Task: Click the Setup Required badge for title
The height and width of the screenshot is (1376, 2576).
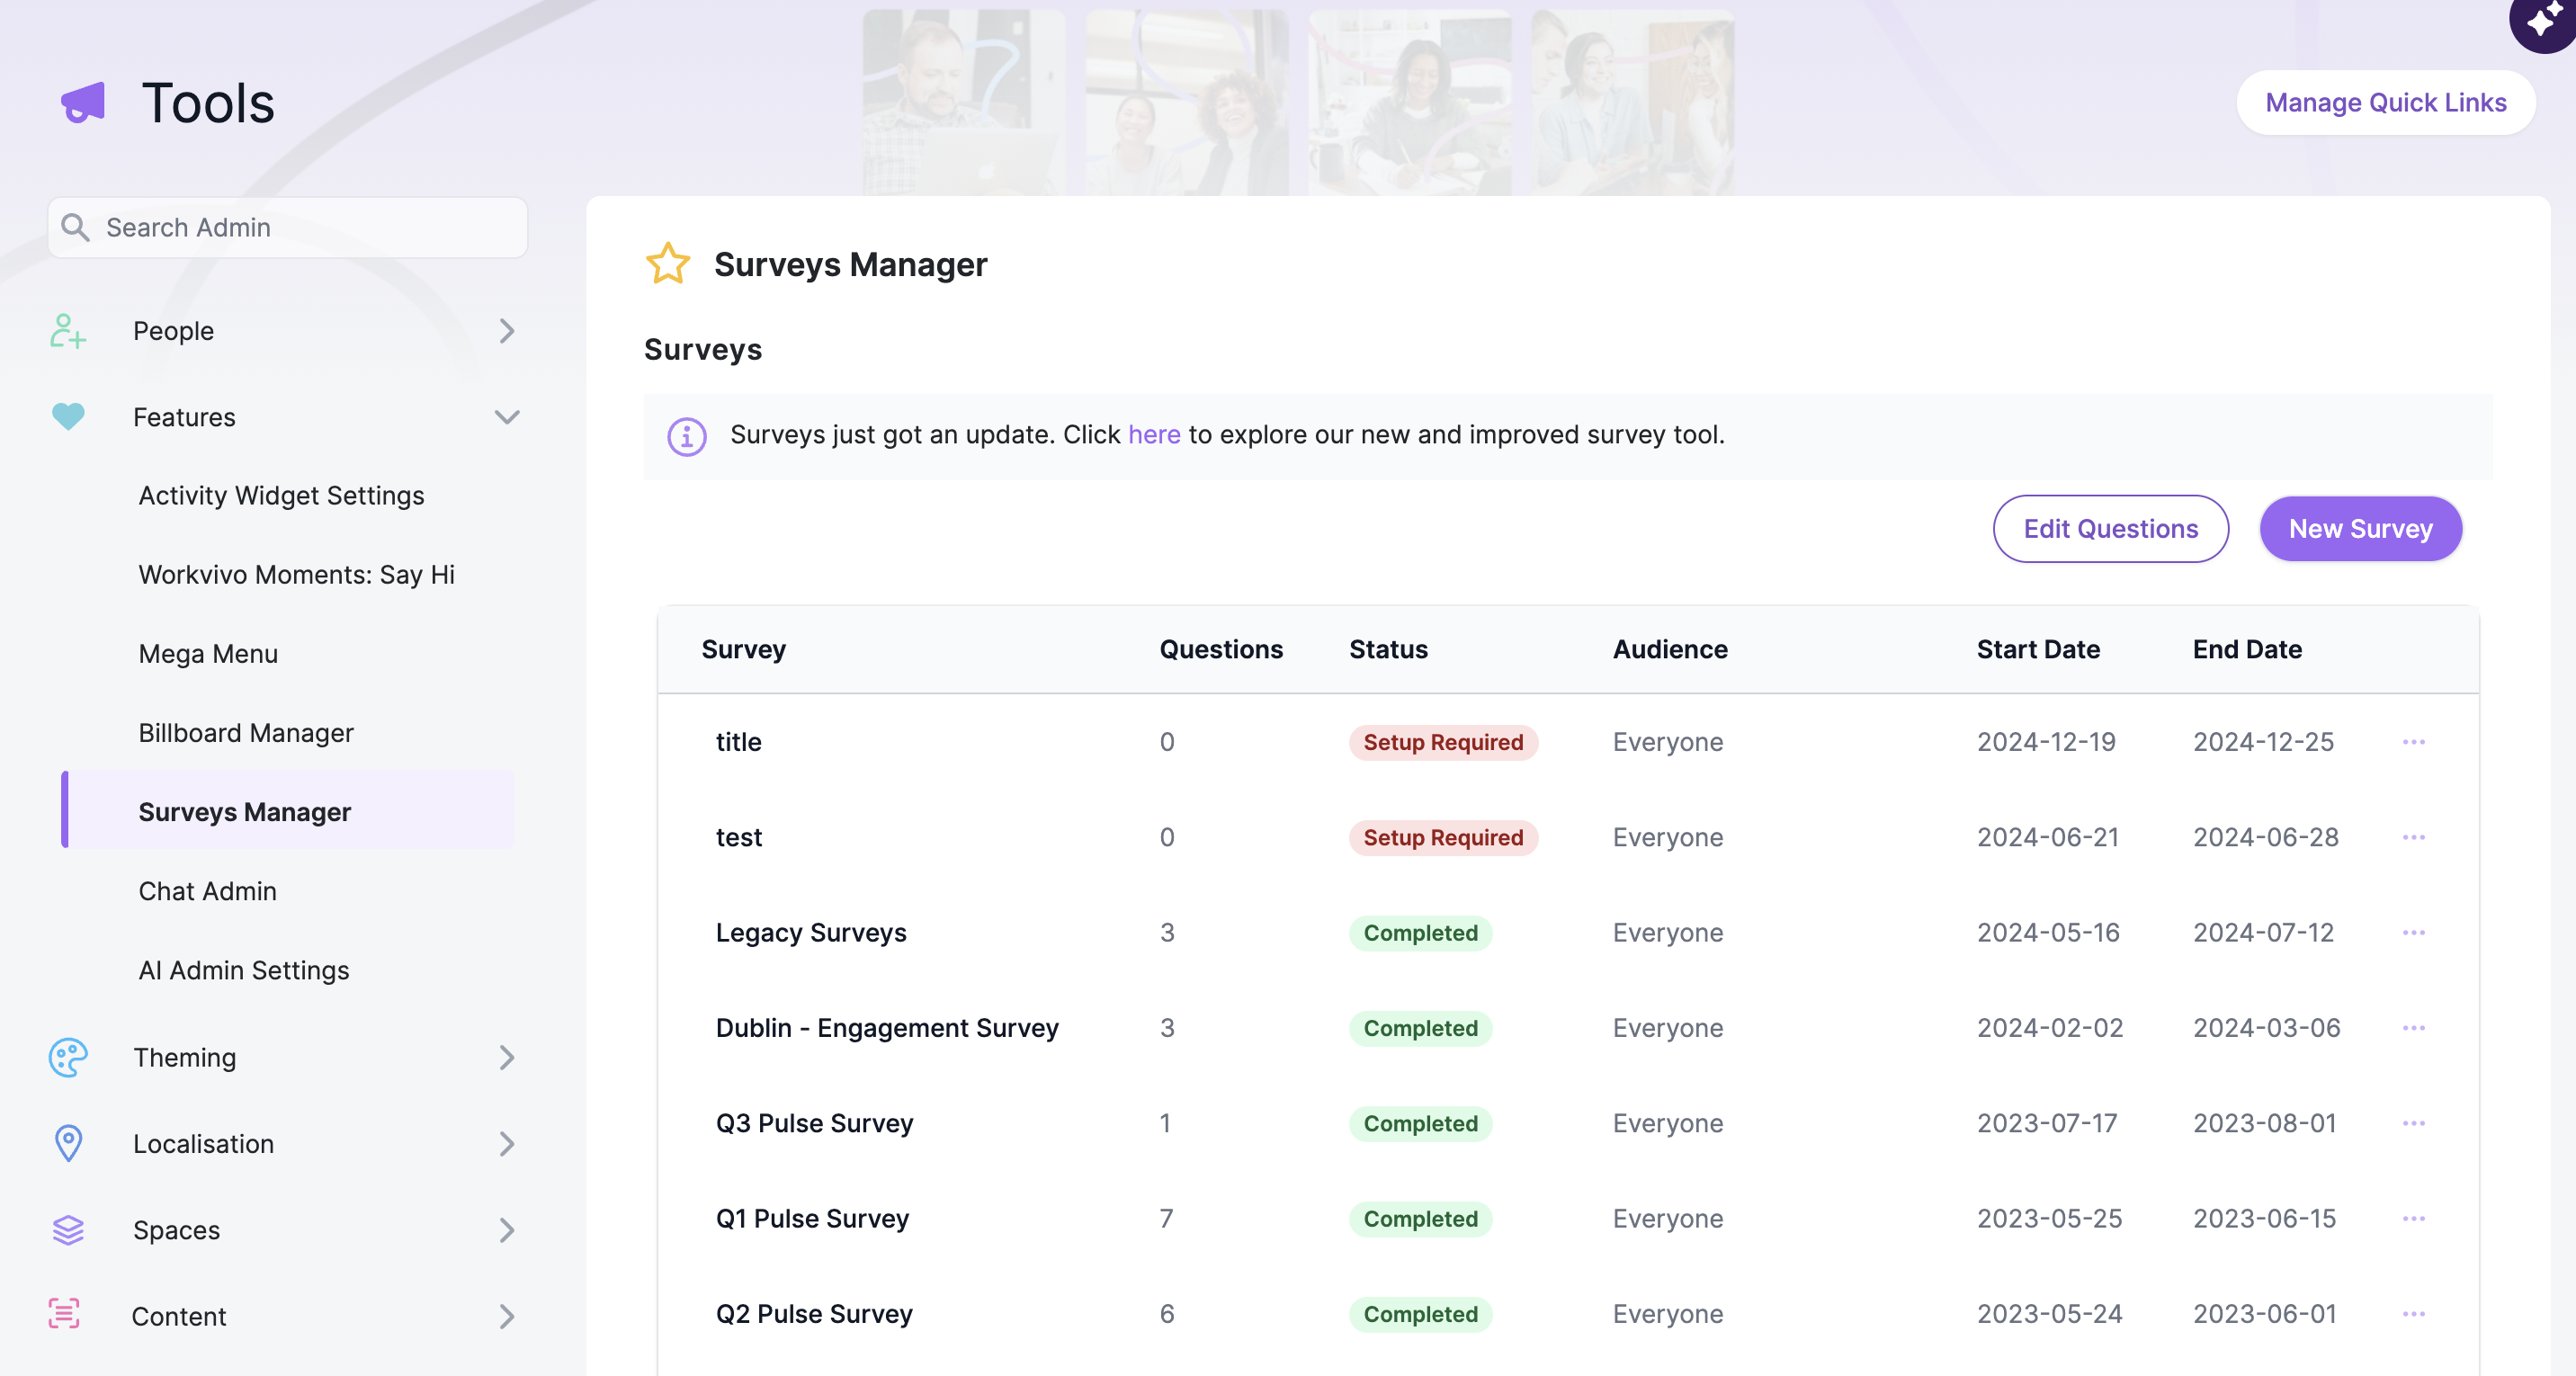Action: [x=1443, y=742]
